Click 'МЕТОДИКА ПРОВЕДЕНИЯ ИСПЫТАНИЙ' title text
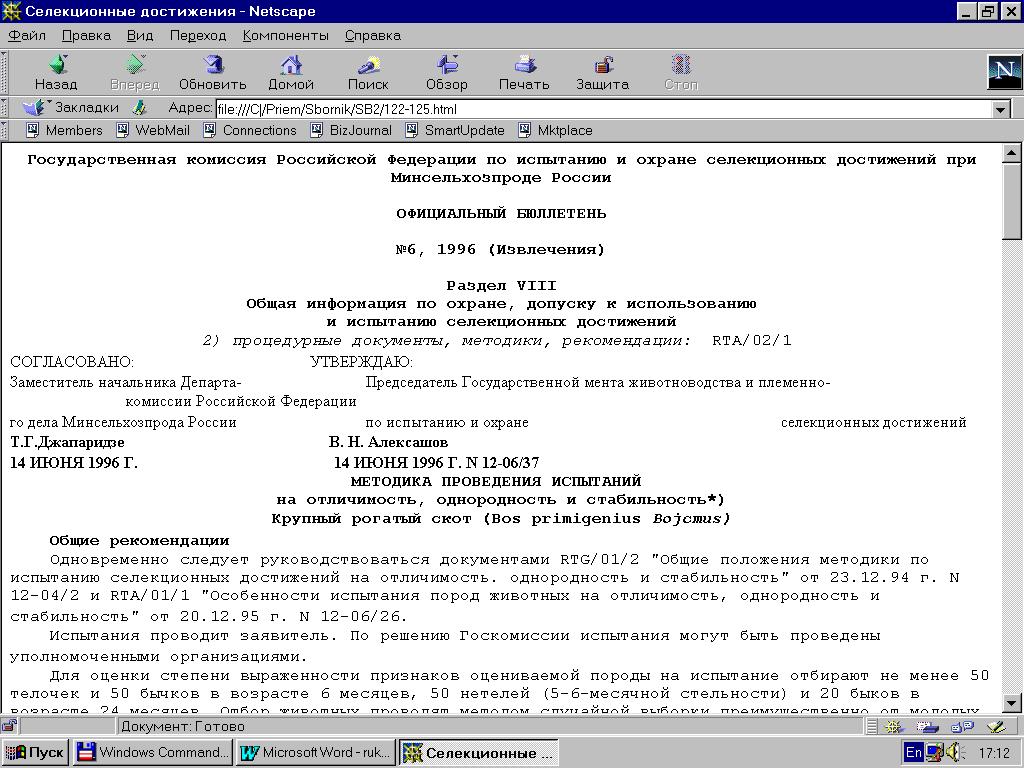 click(496, 481)
